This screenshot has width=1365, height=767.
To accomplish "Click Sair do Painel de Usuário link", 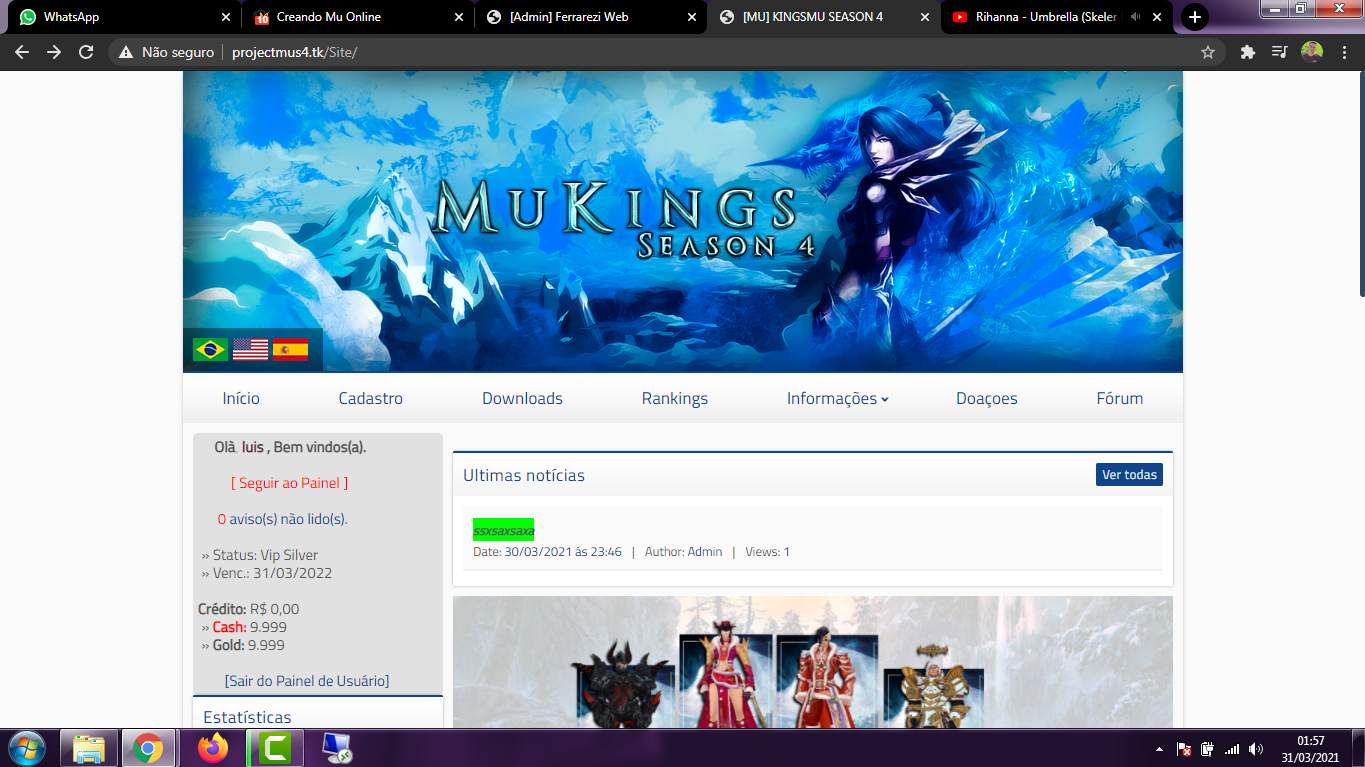I will pyautogui.click(x=307, y=681).
